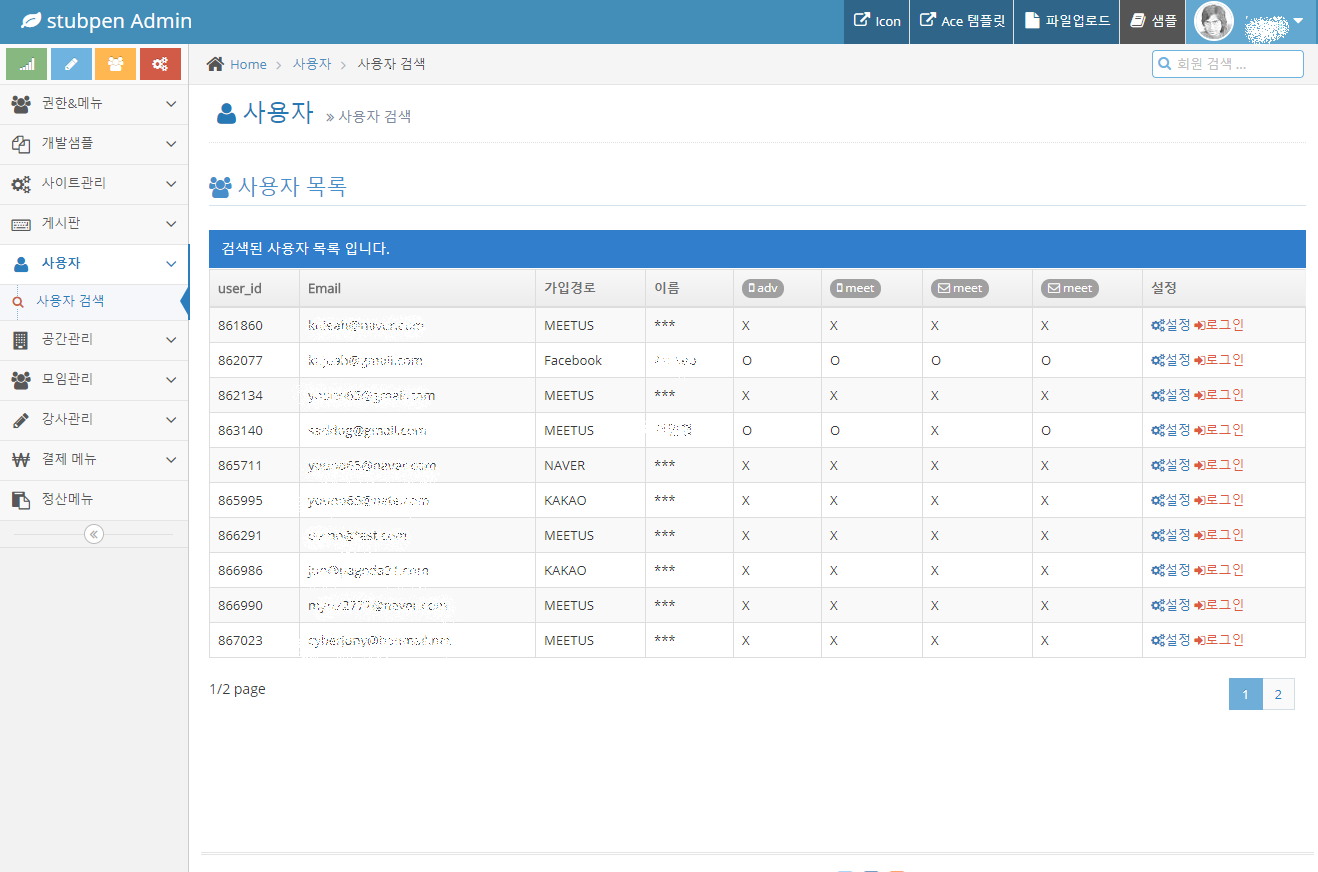This screenshot has width=1318, height=872.
Task: Open the Icon external link
Action: [x=877, y=21]
